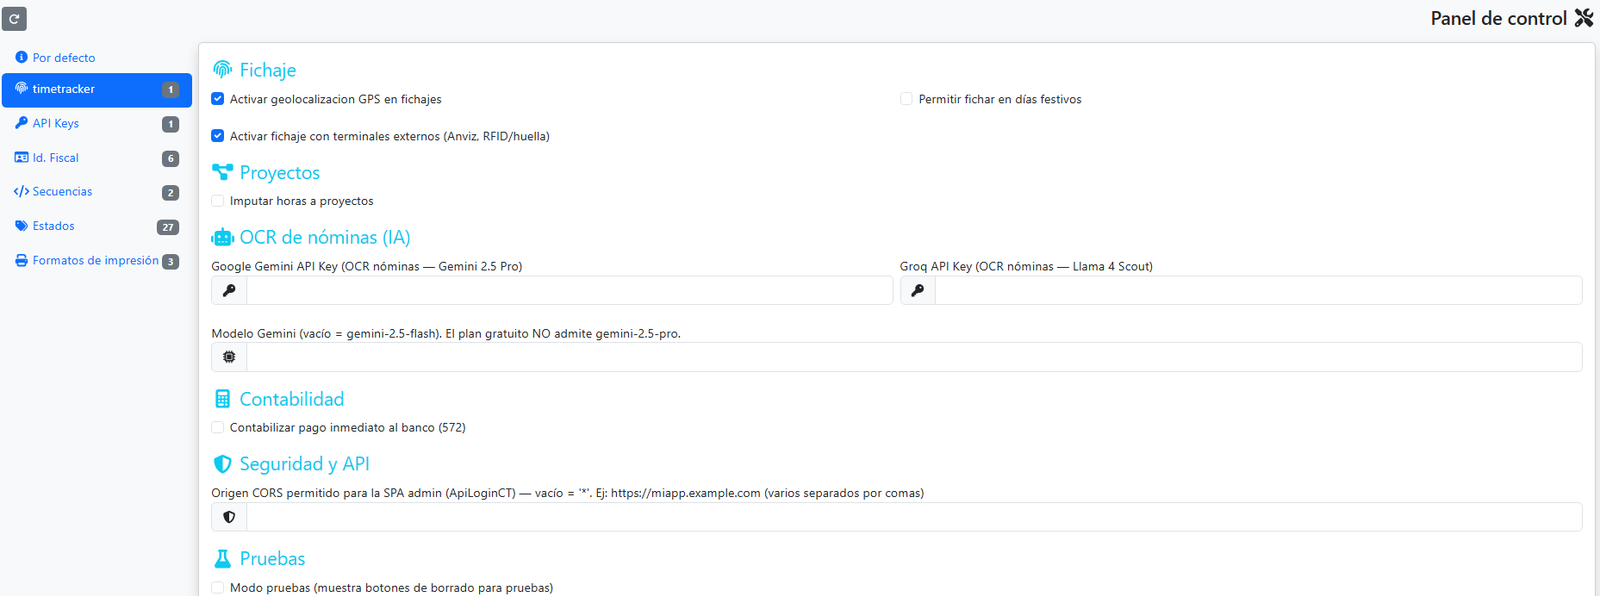Click the key icon of Groq API Key field
Image resolution: width=1600 pixels, height=596 pixels.
click(917, 290)
